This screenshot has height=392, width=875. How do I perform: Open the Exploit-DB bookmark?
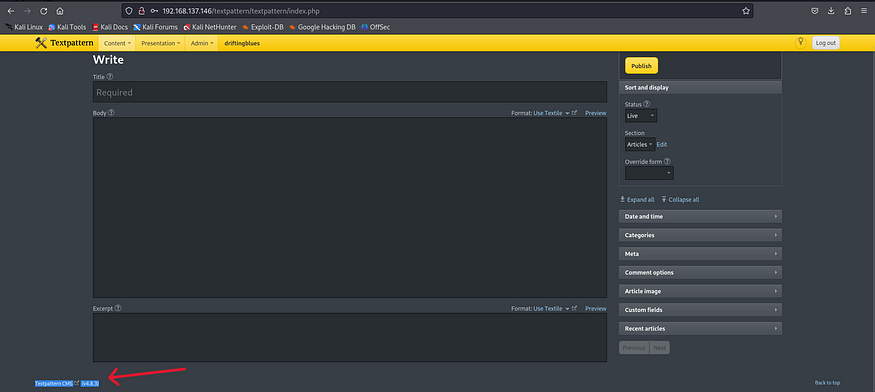263,27
